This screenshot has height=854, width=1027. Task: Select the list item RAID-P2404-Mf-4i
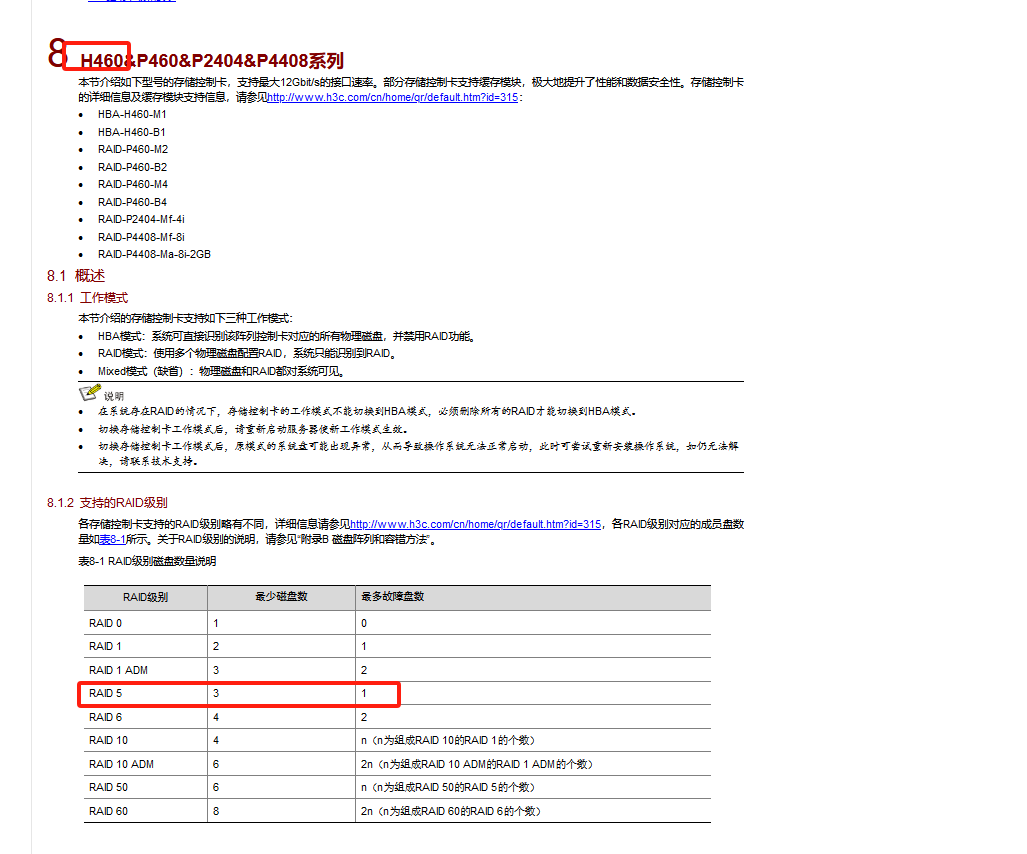tap(141, 219)
